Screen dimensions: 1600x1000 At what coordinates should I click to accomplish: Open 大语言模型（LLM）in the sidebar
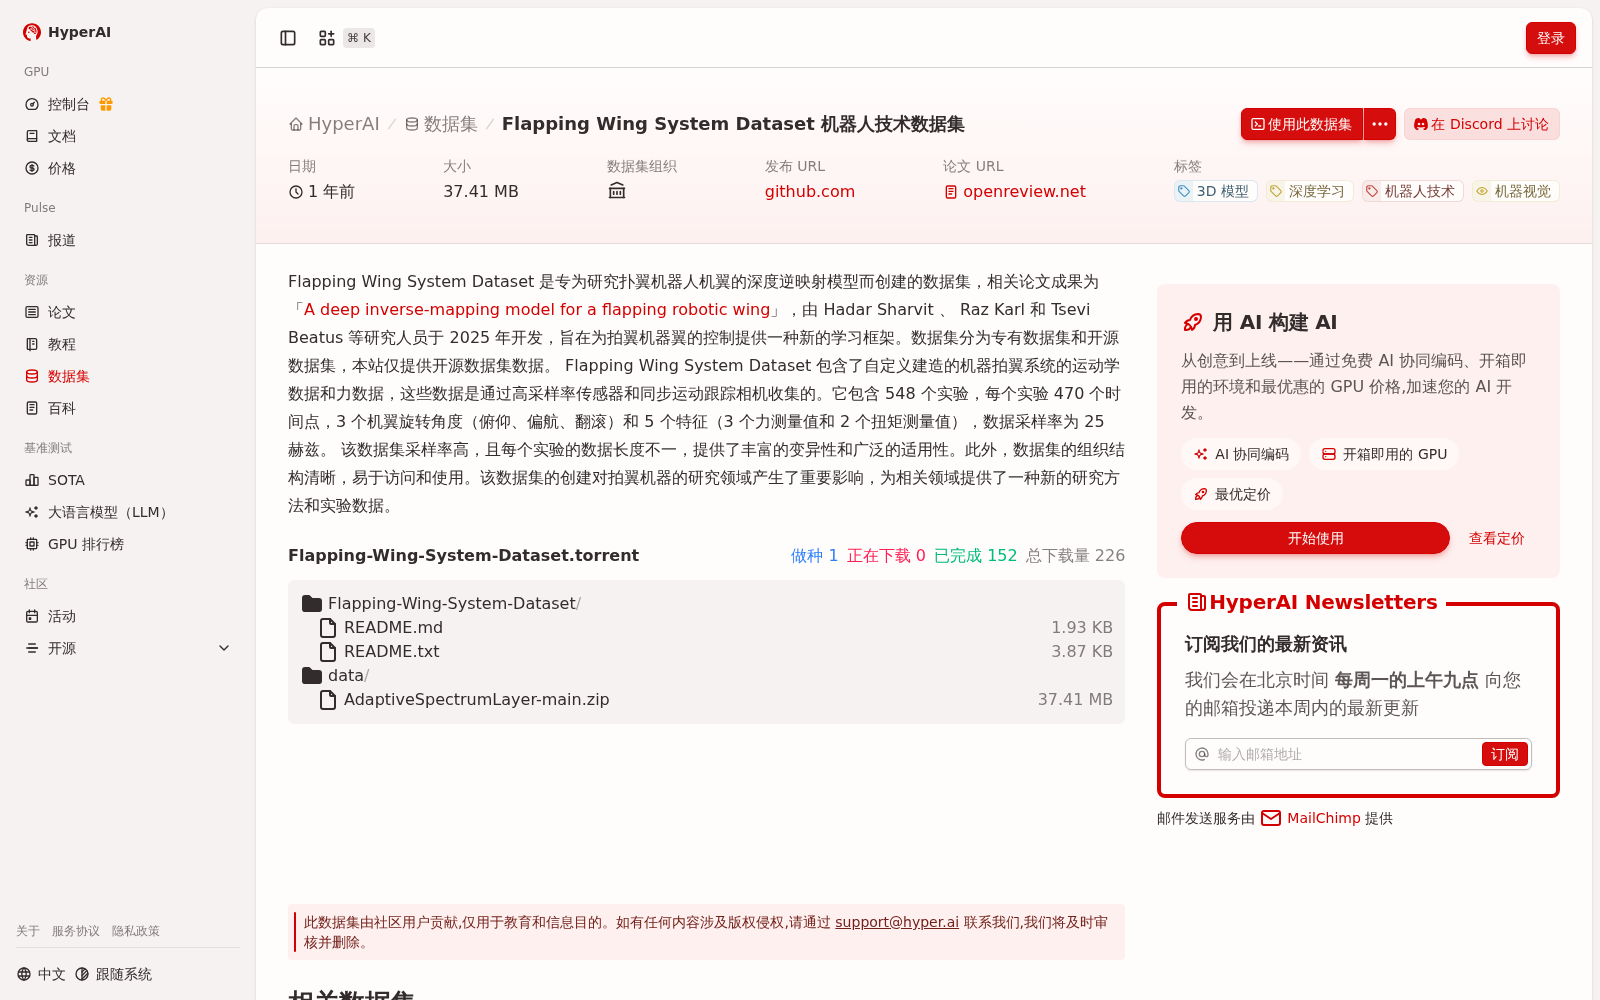[x=127, y=512]
